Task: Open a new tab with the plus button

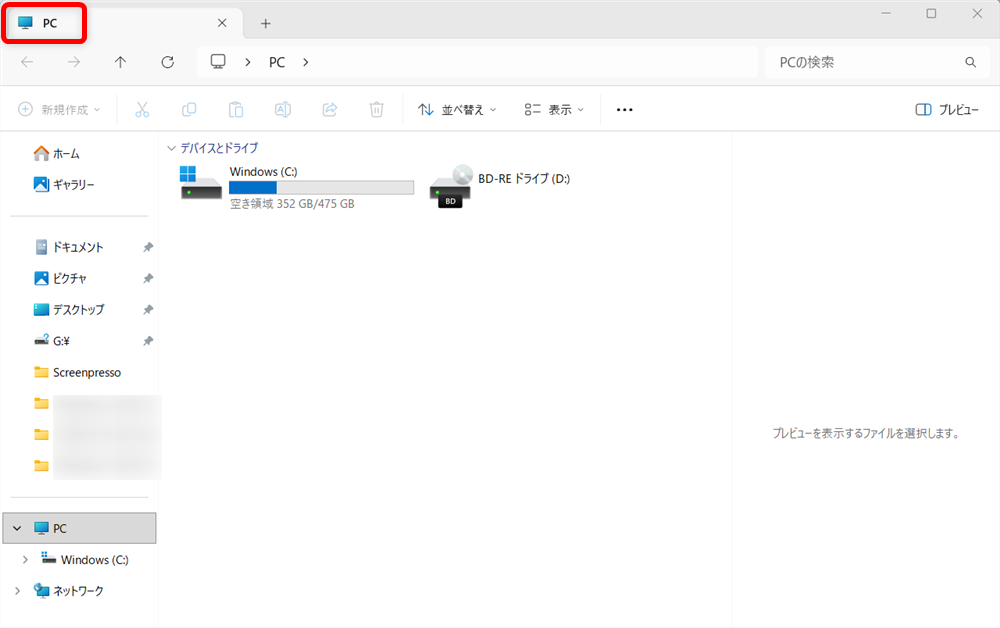Action: pyautogui.click(x=265, y=23)
